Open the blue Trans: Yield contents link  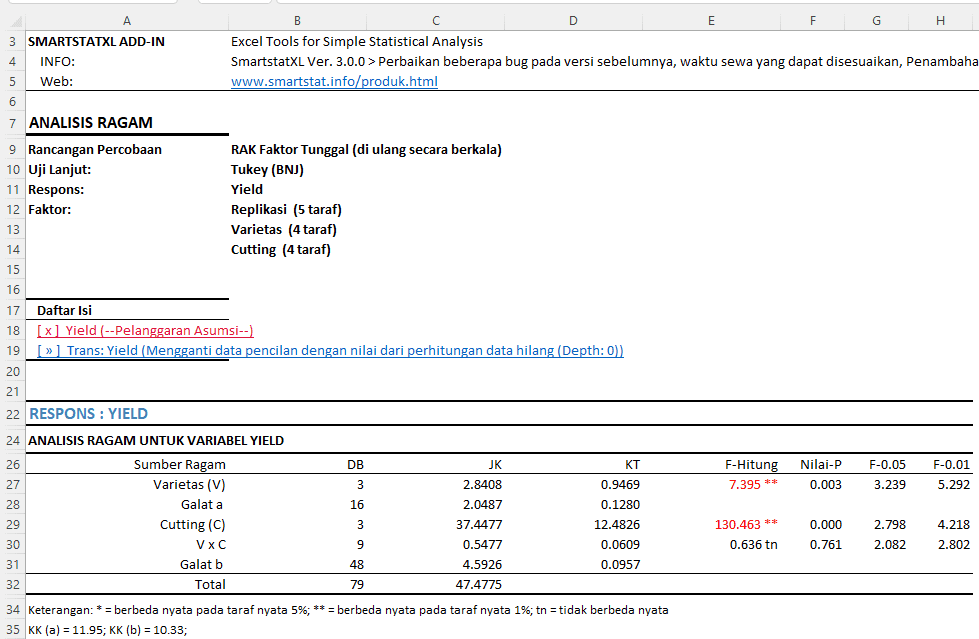(x=330, y=351)
